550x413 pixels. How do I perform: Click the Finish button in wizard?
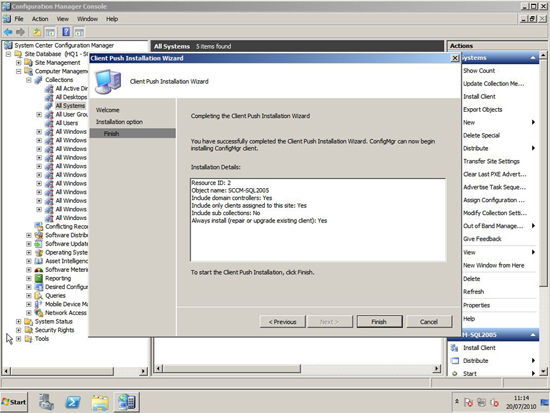pos(379,322)
